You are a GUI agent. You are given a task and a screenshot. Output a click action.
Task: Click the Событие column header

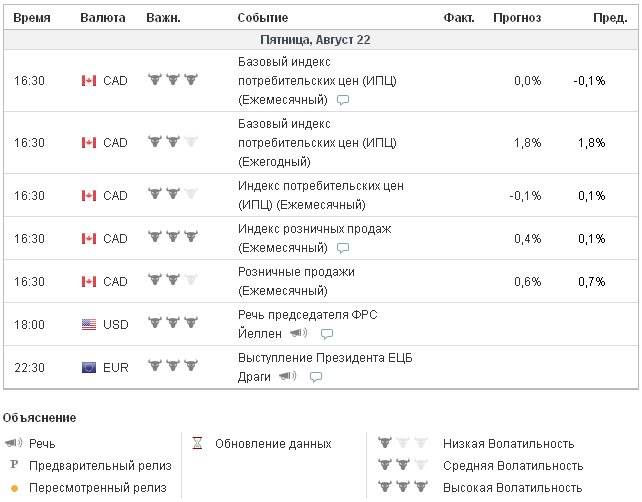pyautogui.click(x=263, y=18)
